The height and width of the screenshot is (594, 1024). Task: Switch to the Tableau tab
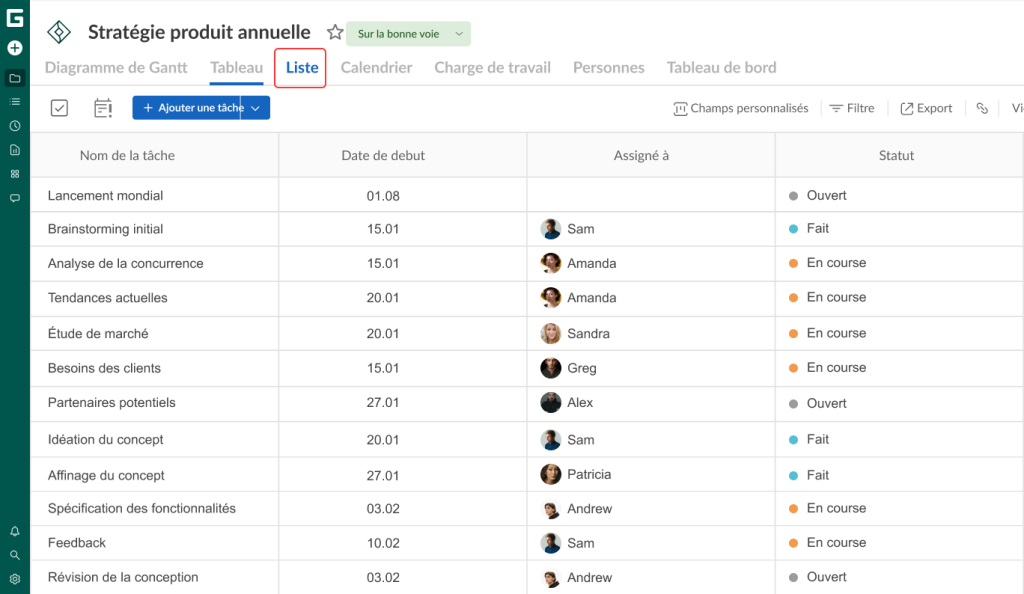tap(236, 67)
